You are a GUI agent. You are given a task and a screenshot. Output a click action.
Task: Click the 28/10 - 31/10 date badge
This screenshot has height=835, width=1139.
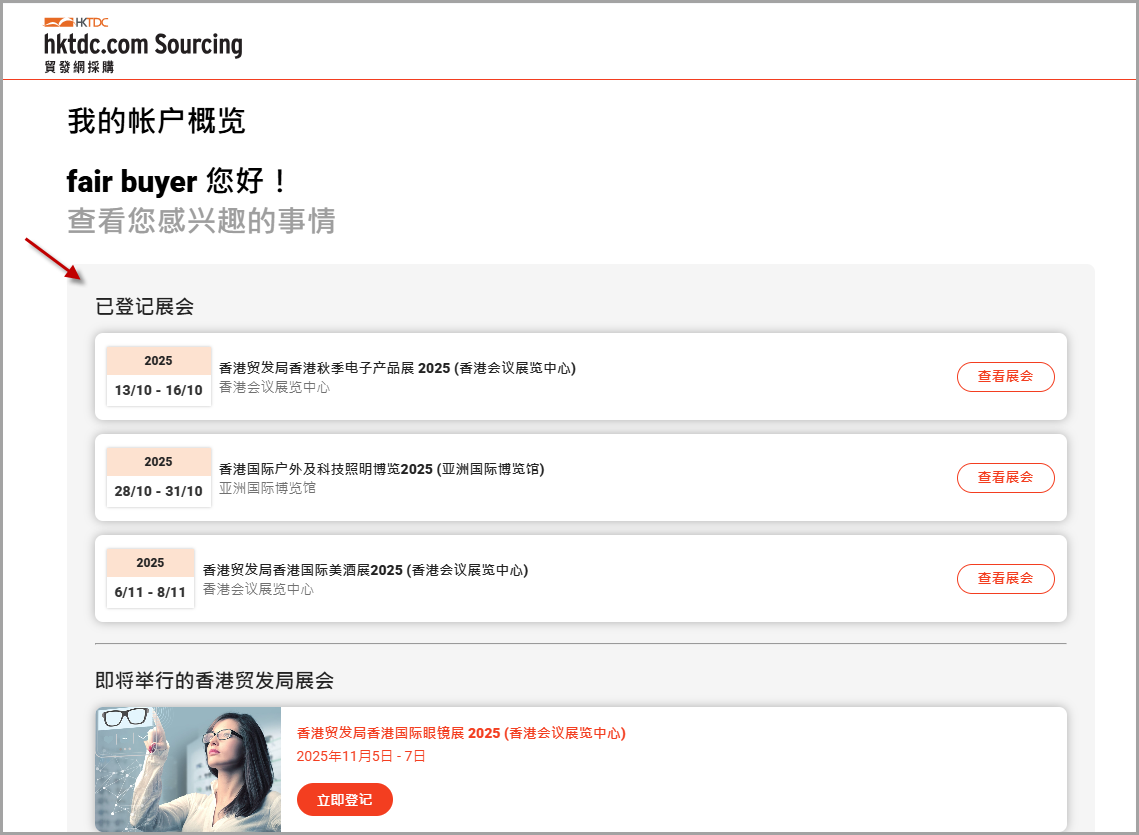[x=158, y=477]
